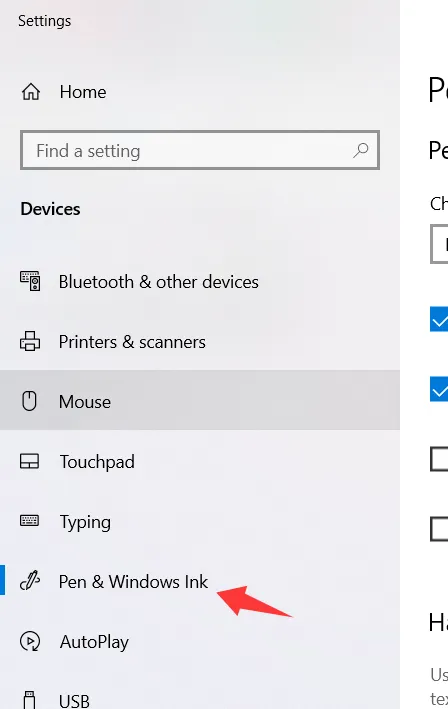The height and width of the screenshot is (709, 448).
Task: Click the Home house icon
Action: pos(31,92)
